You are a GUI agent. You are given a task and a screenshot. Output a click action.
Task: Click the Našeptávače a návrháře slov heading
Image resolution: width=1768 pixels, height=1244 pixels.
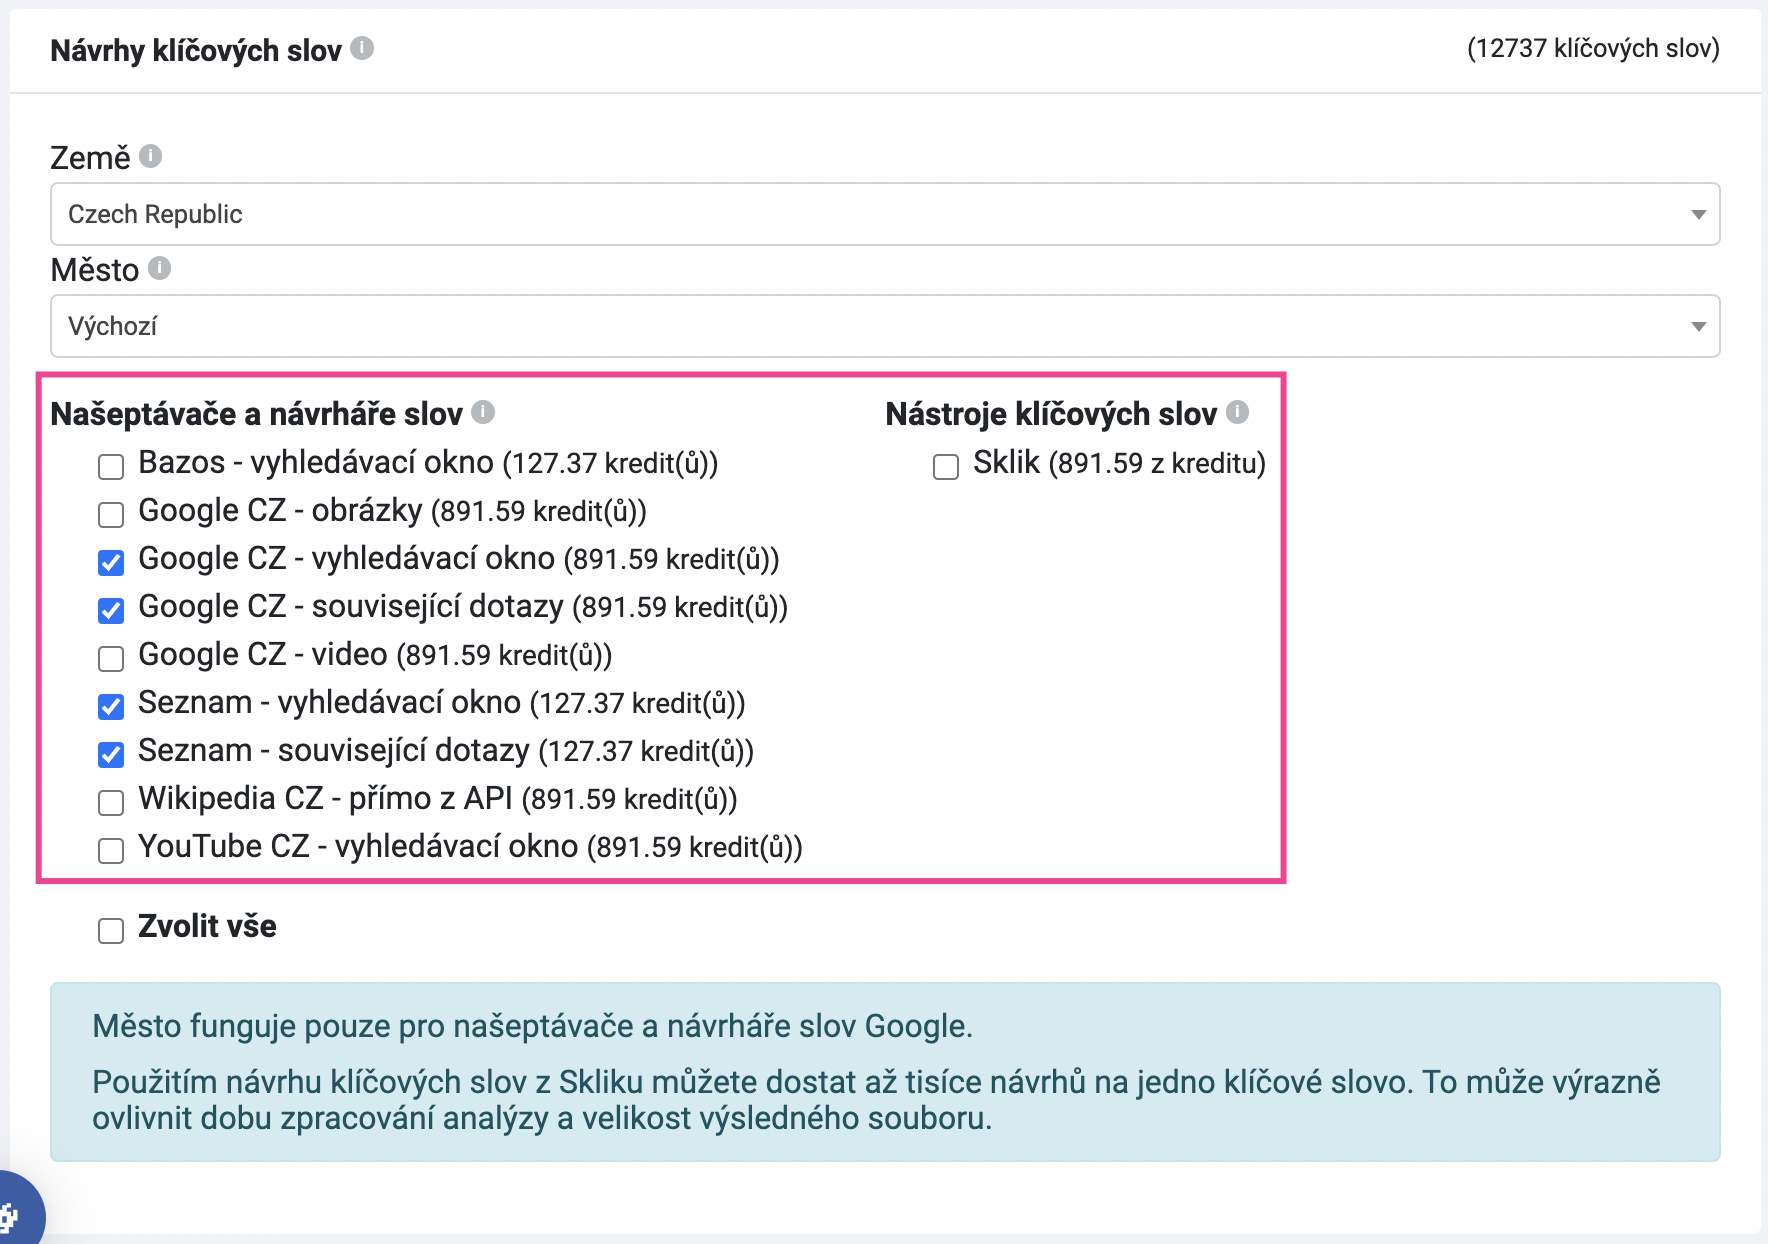click(256, 414)
